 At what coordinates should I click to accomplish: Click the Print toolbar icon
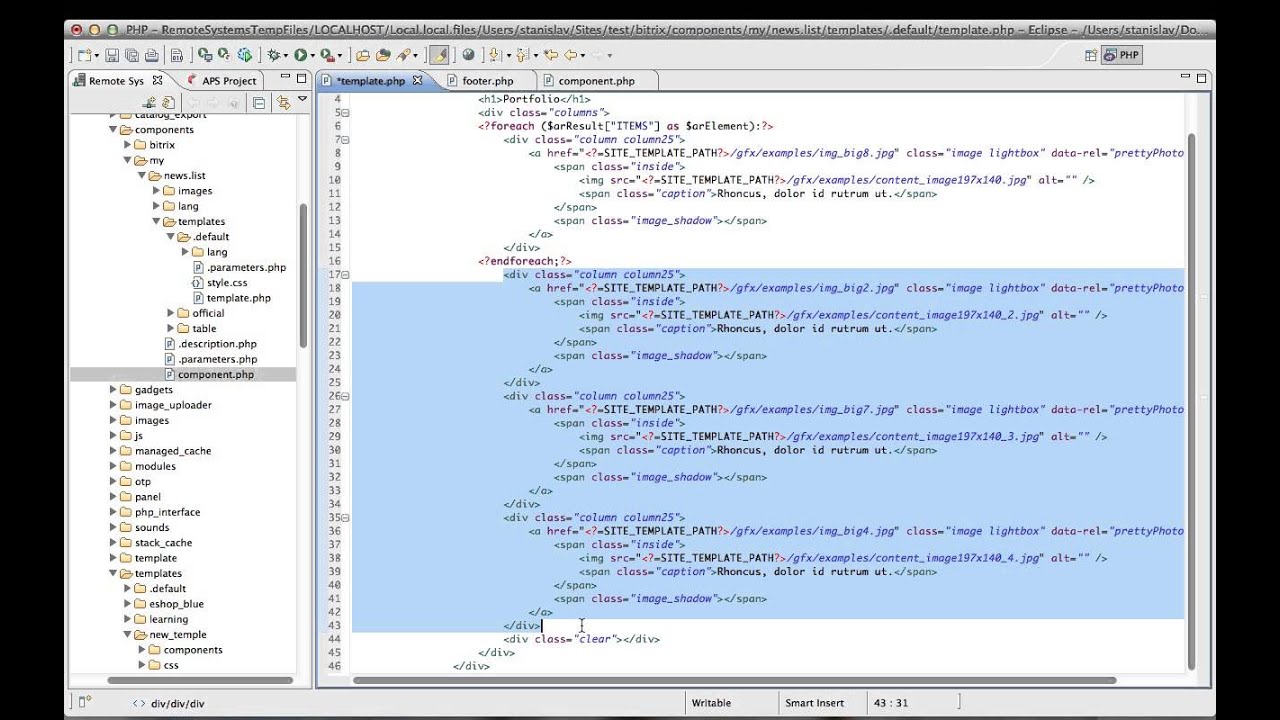point(152,55)
